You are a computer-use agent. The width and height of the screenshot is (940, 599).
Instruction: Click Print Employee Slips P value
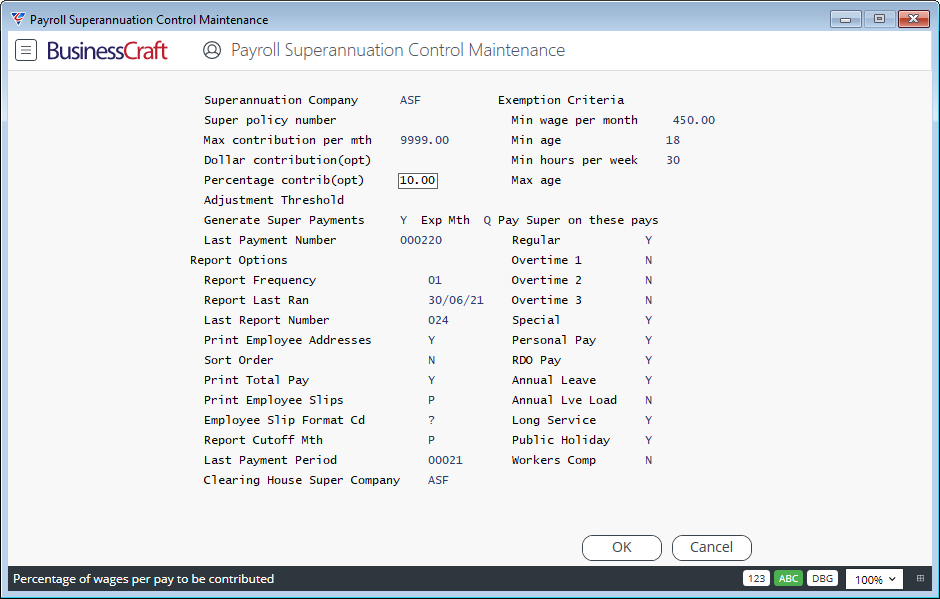pos(432,400)
